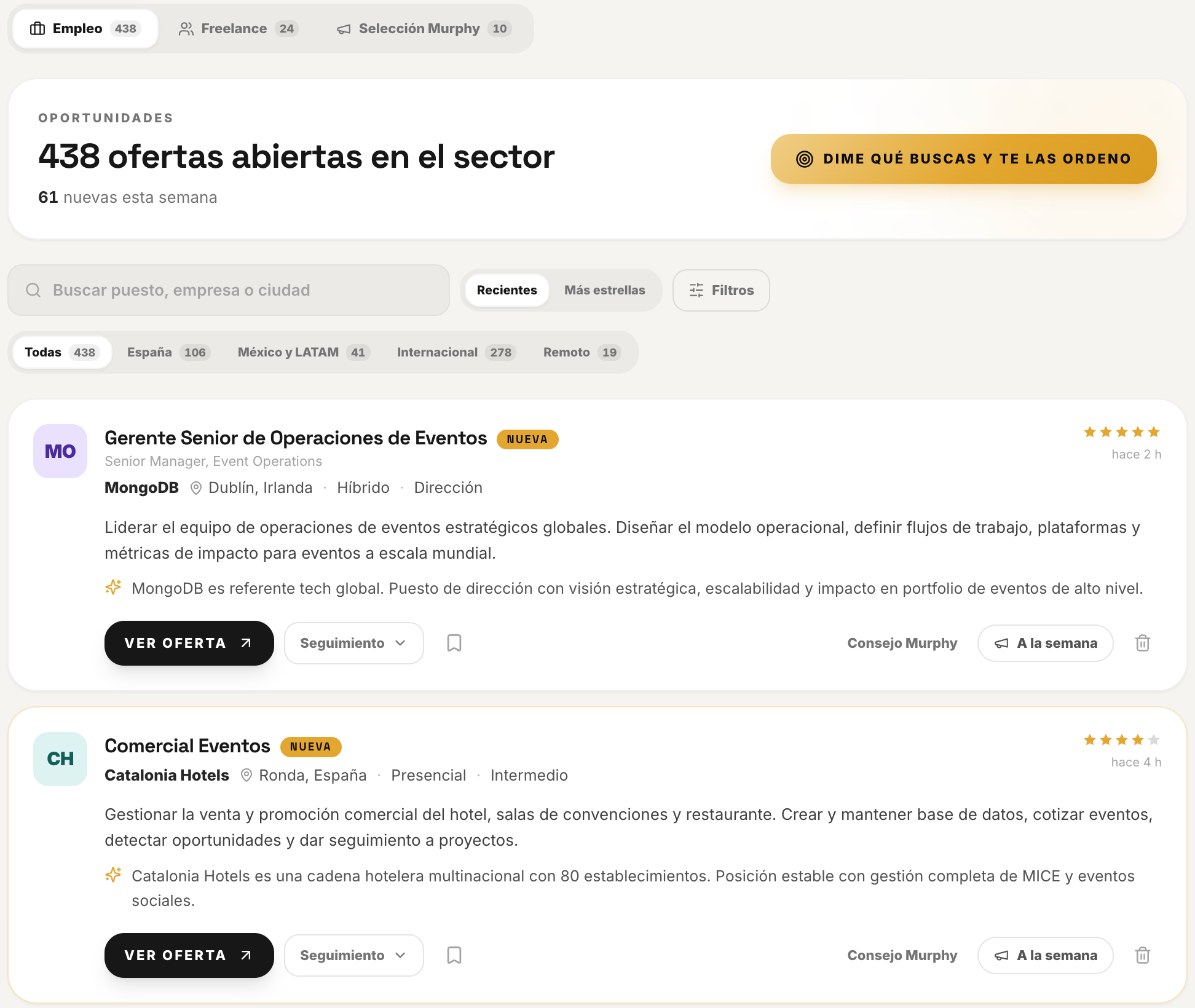The height and width of the screenshot is (1008, 1195).
Task: Open the Selección Murphy tab
Action: click(x=424, y=28)
